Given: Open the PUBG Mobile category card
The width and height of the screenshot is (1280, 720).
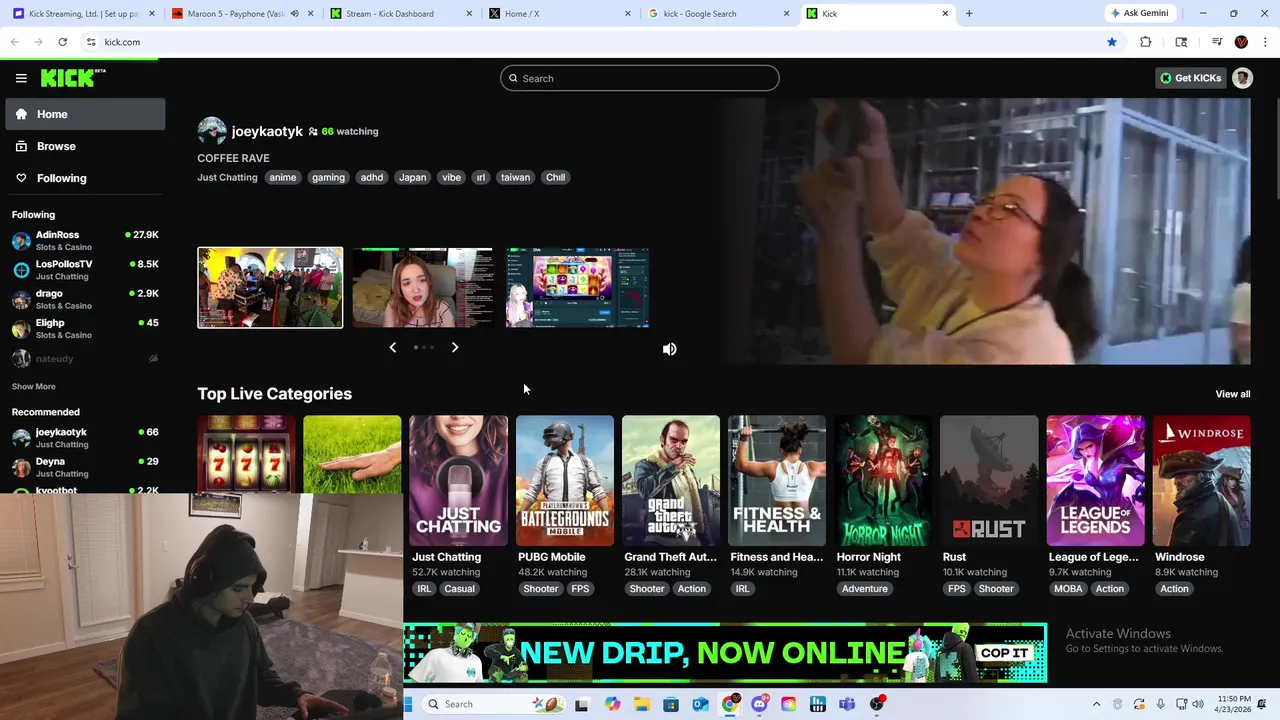Looking at the screenshot, I should tap(565, 481).
